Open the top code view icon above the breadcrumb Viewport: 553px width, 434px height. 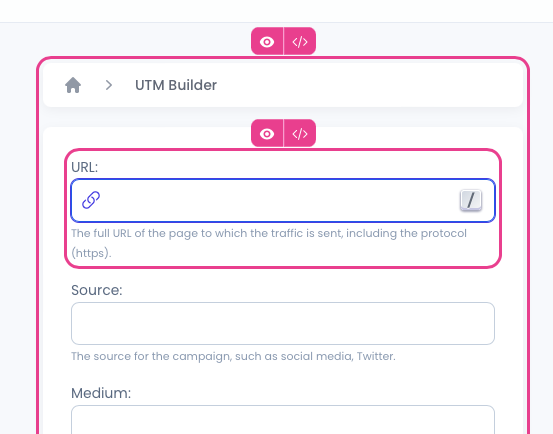click(300, 42)
